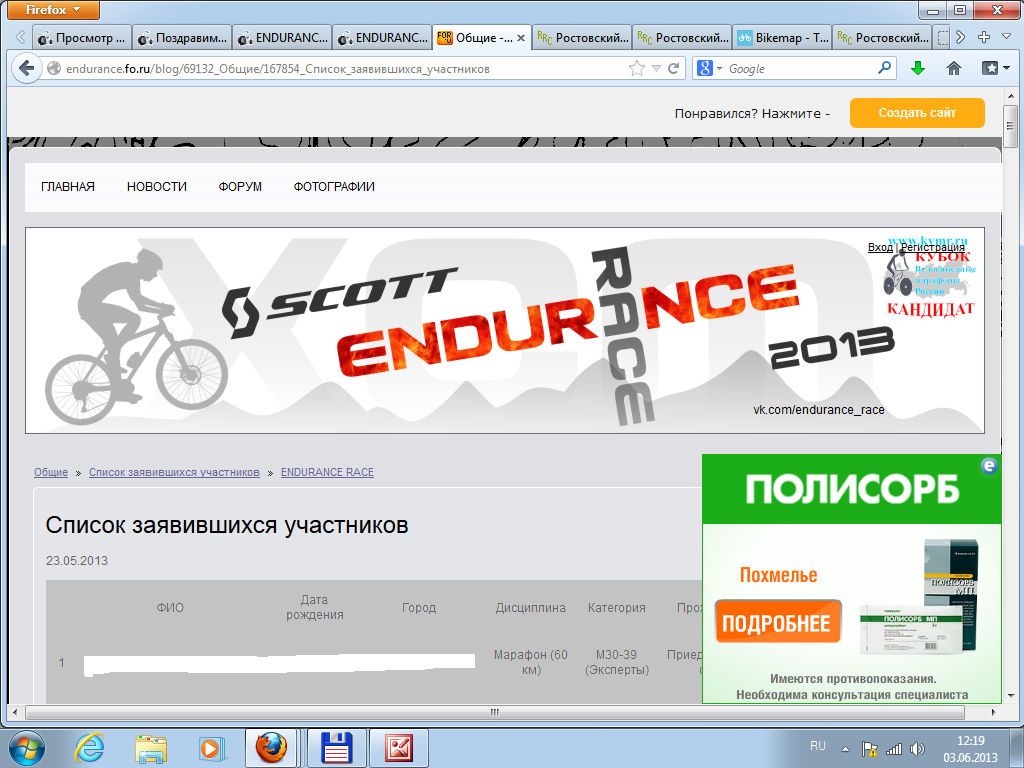Close the Полисорб ad with the corner icon
This screenshot has height=768, width=1024.
point(990,465)
